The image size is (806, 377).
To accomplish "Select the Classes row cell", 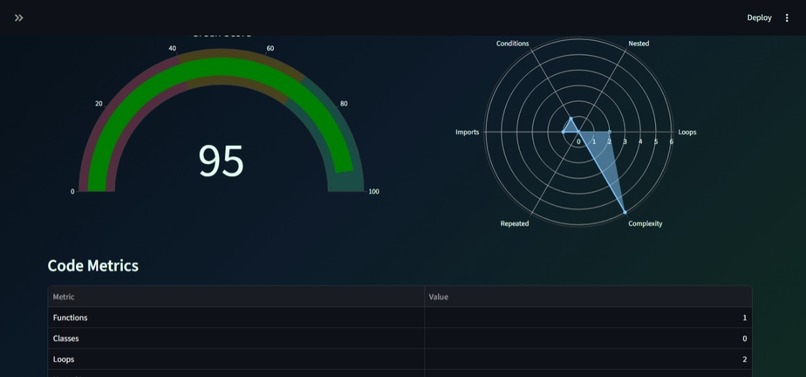I will pos(236,338).
